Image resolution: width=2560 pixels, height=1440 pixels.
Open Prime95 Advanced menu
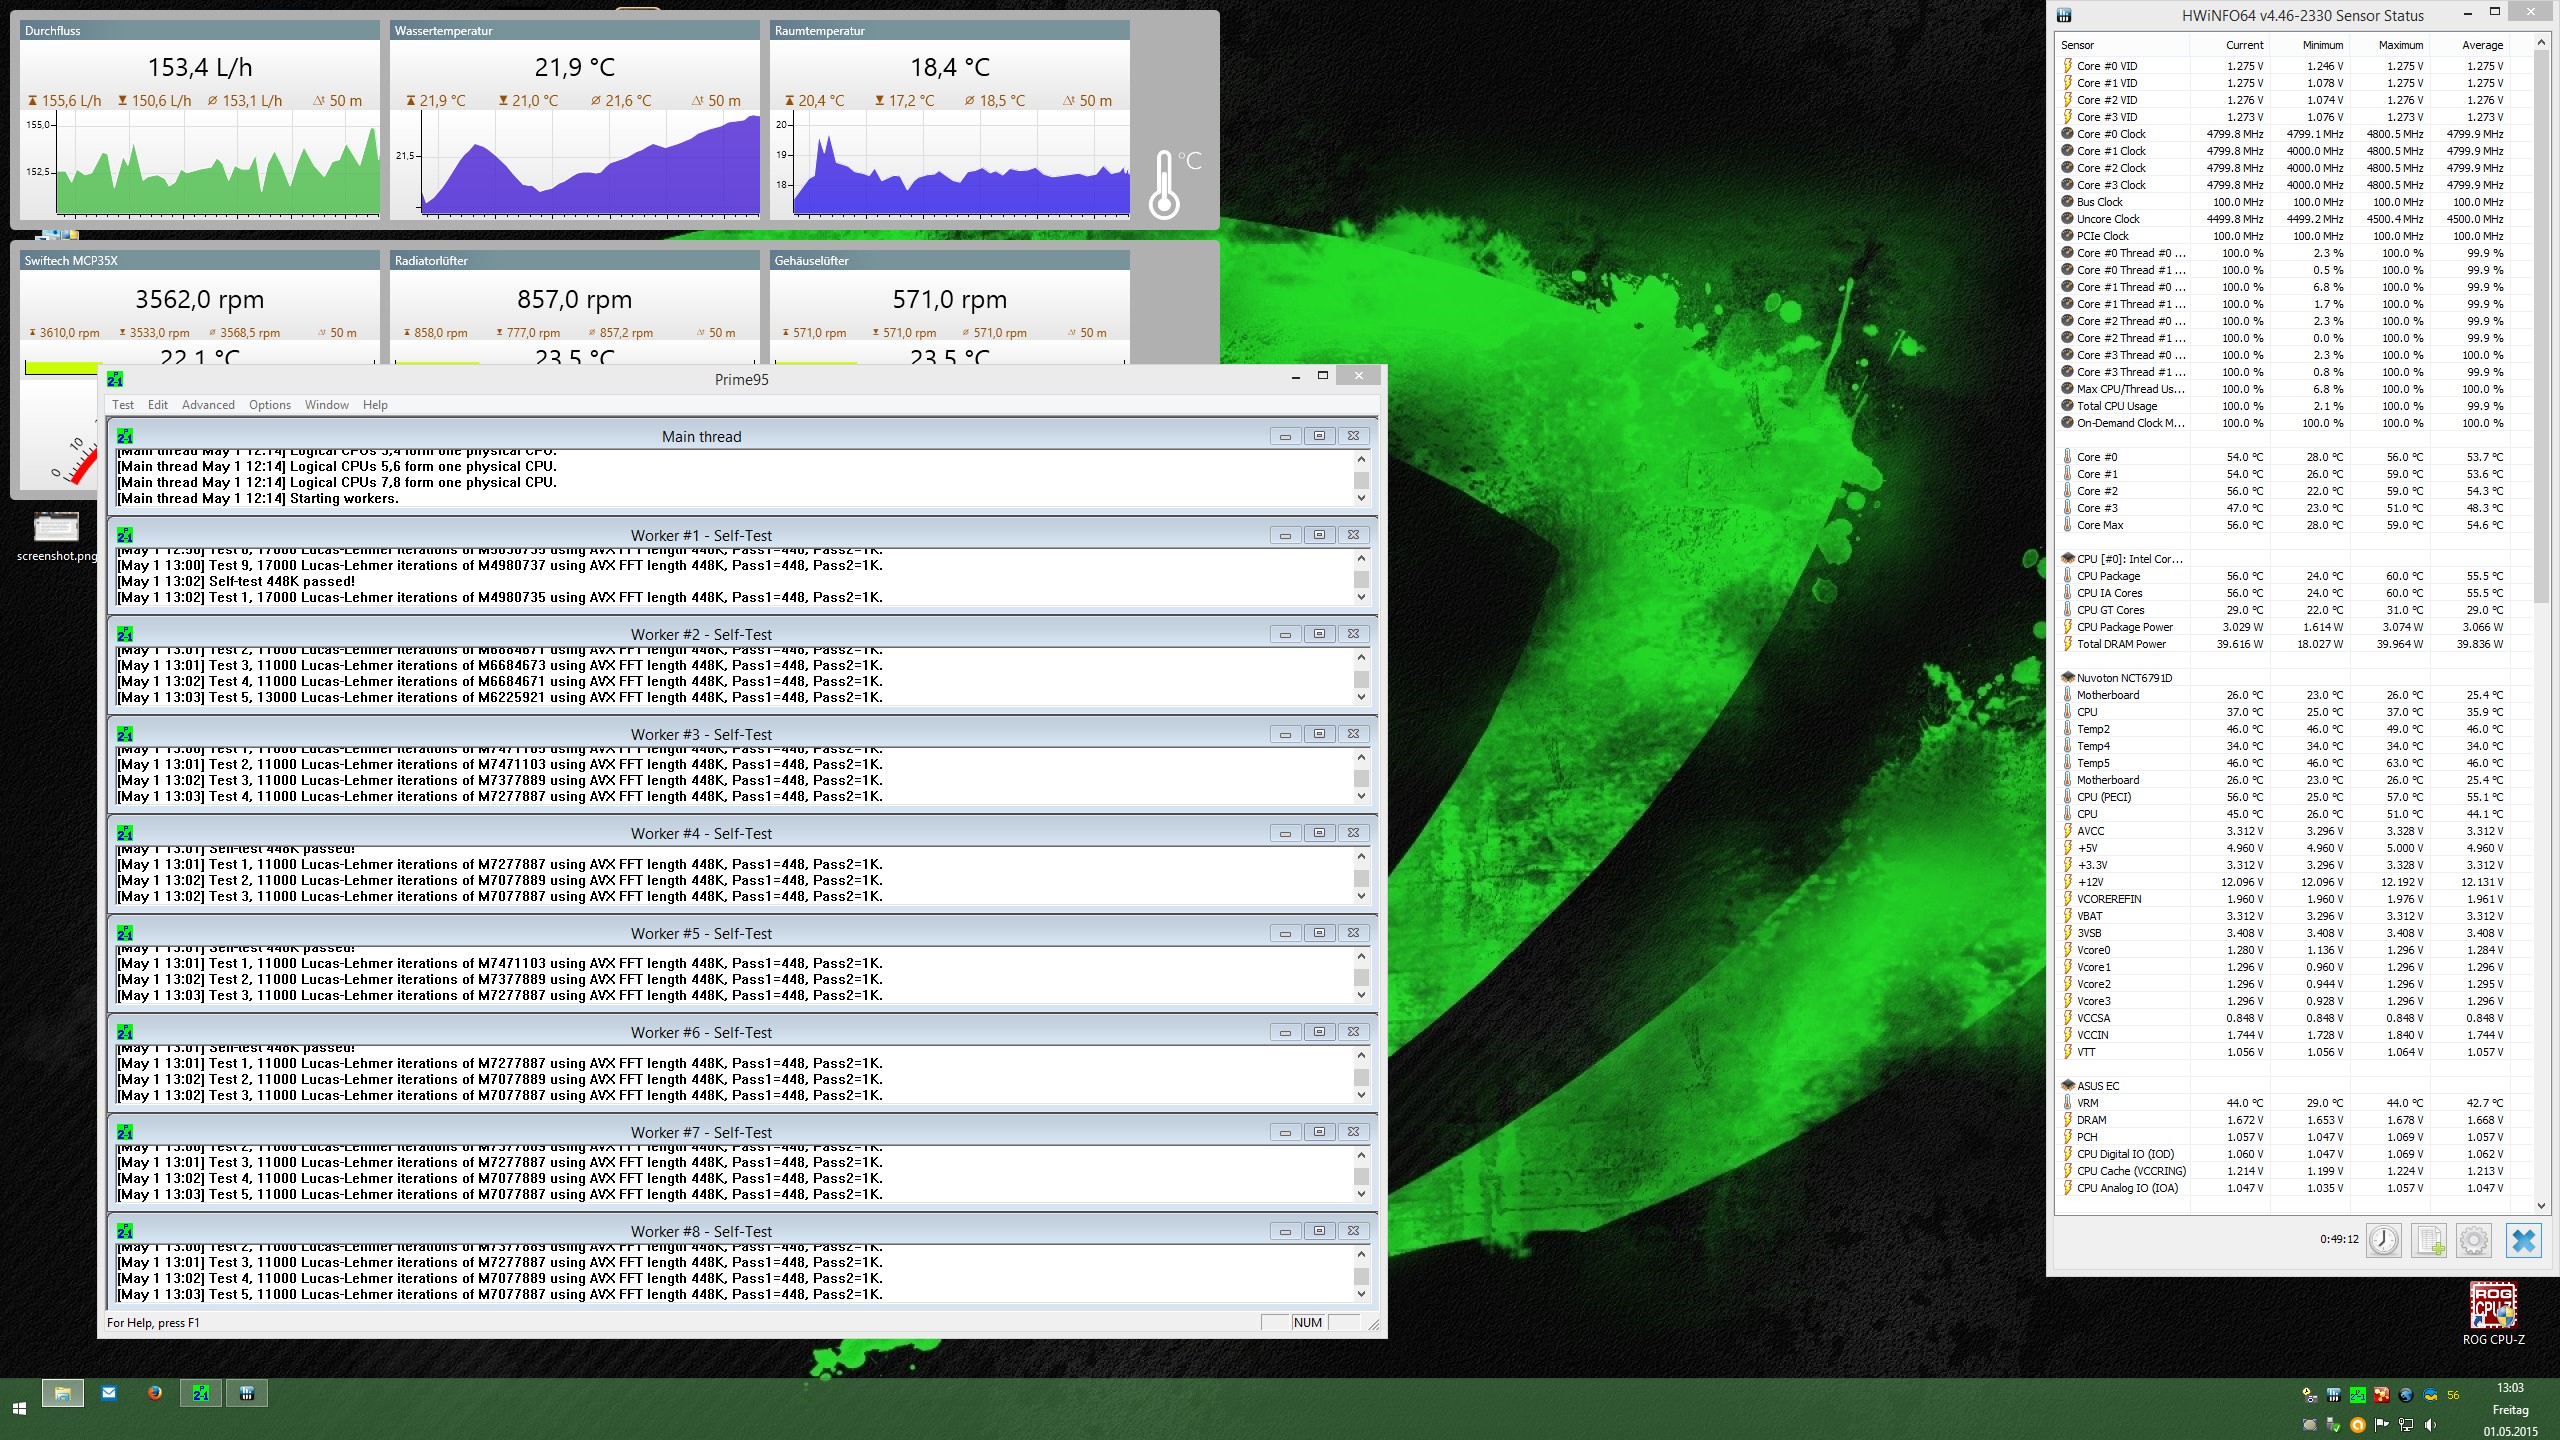click(208, 405)
